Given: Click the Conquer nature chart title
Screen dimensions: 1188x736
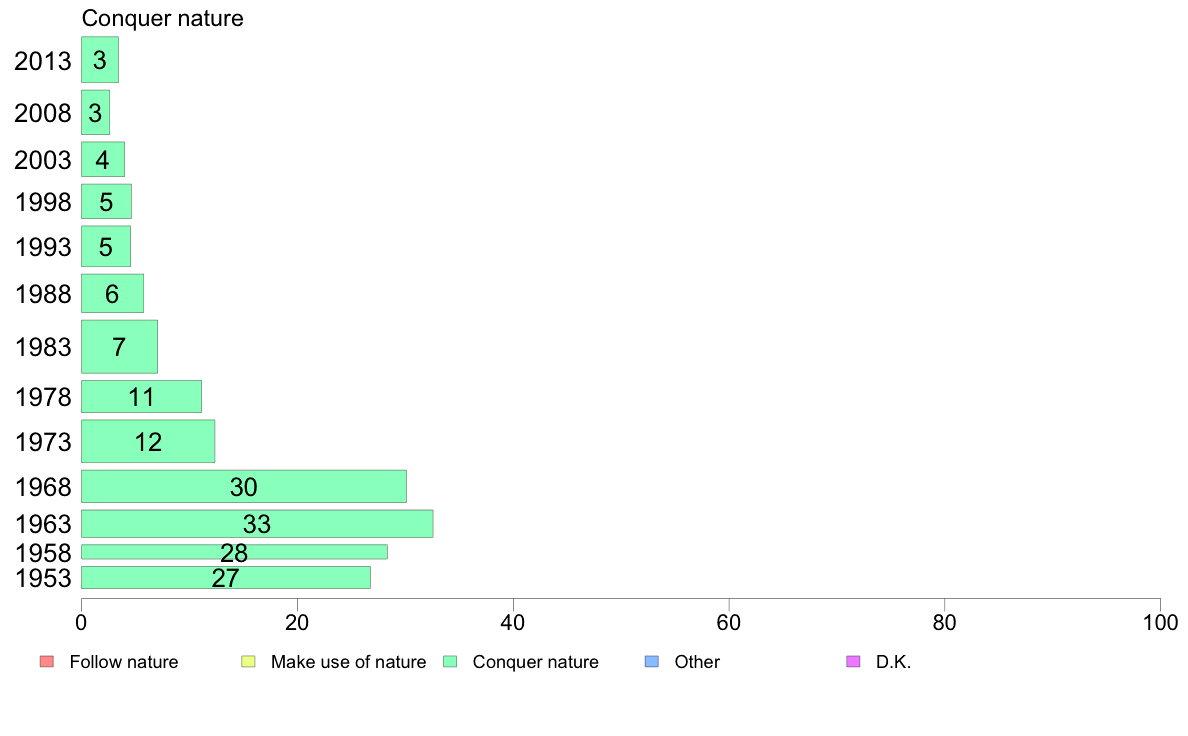Looking at the screenshot, I should tap(162, 18).
